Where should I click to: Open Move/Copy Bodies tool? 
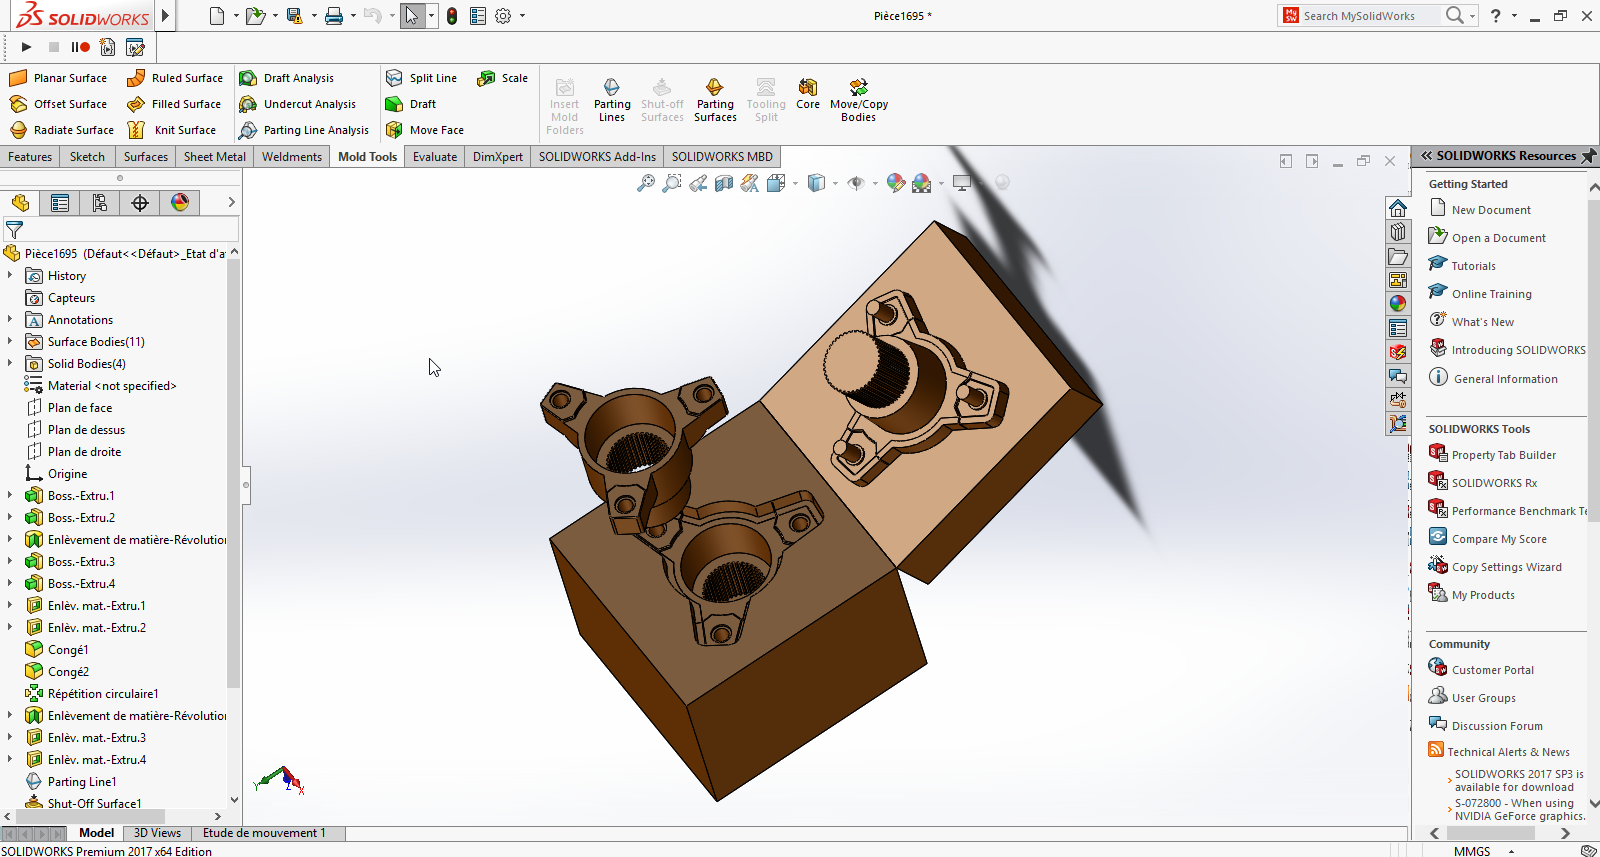point(859,100)
